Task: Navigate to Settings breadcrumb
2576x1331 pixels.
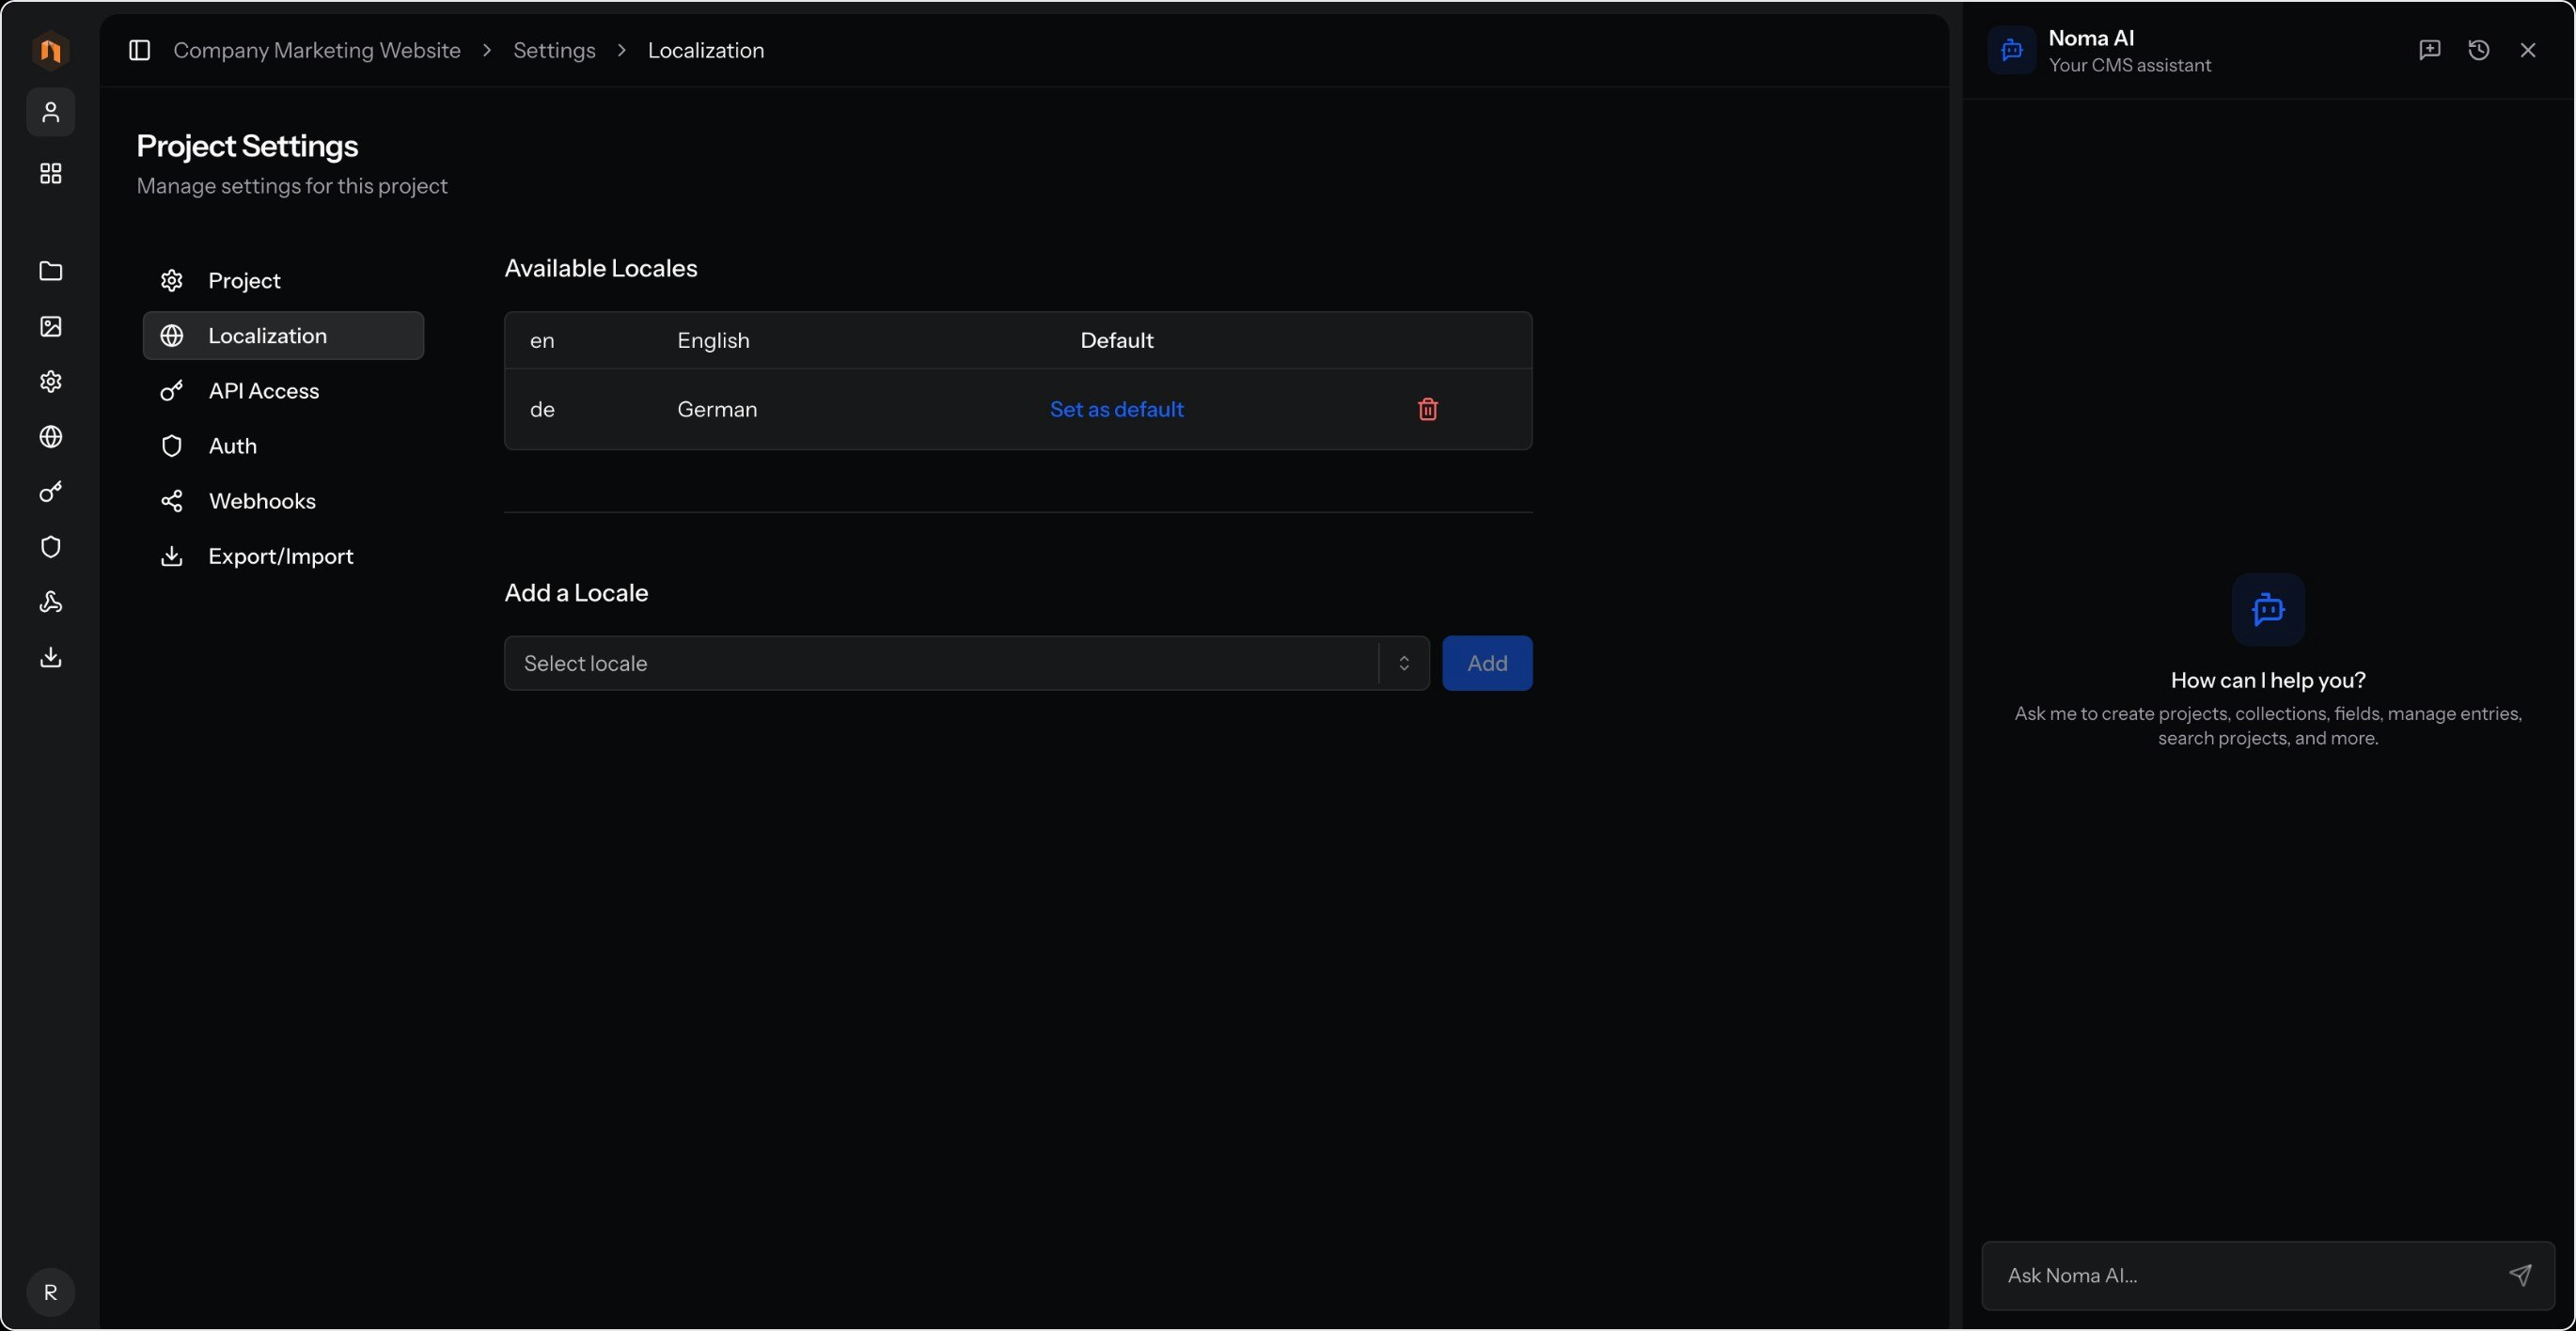Action: [554, 50]
